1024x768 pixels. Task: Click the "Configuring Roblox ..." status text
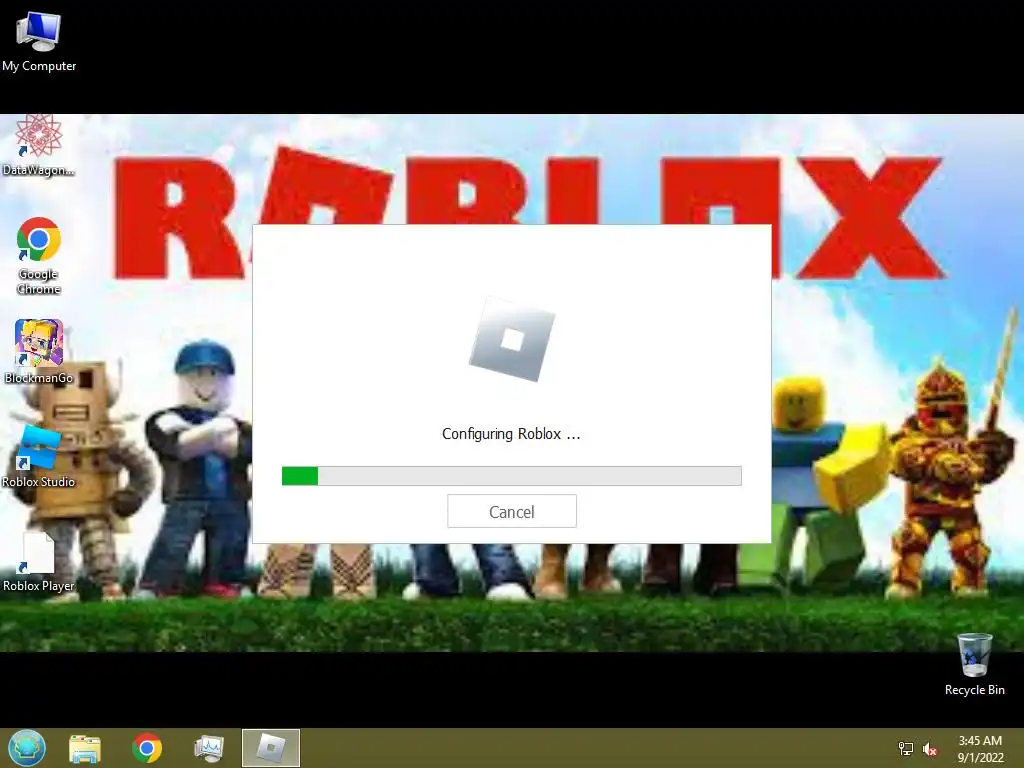point(511,434)
